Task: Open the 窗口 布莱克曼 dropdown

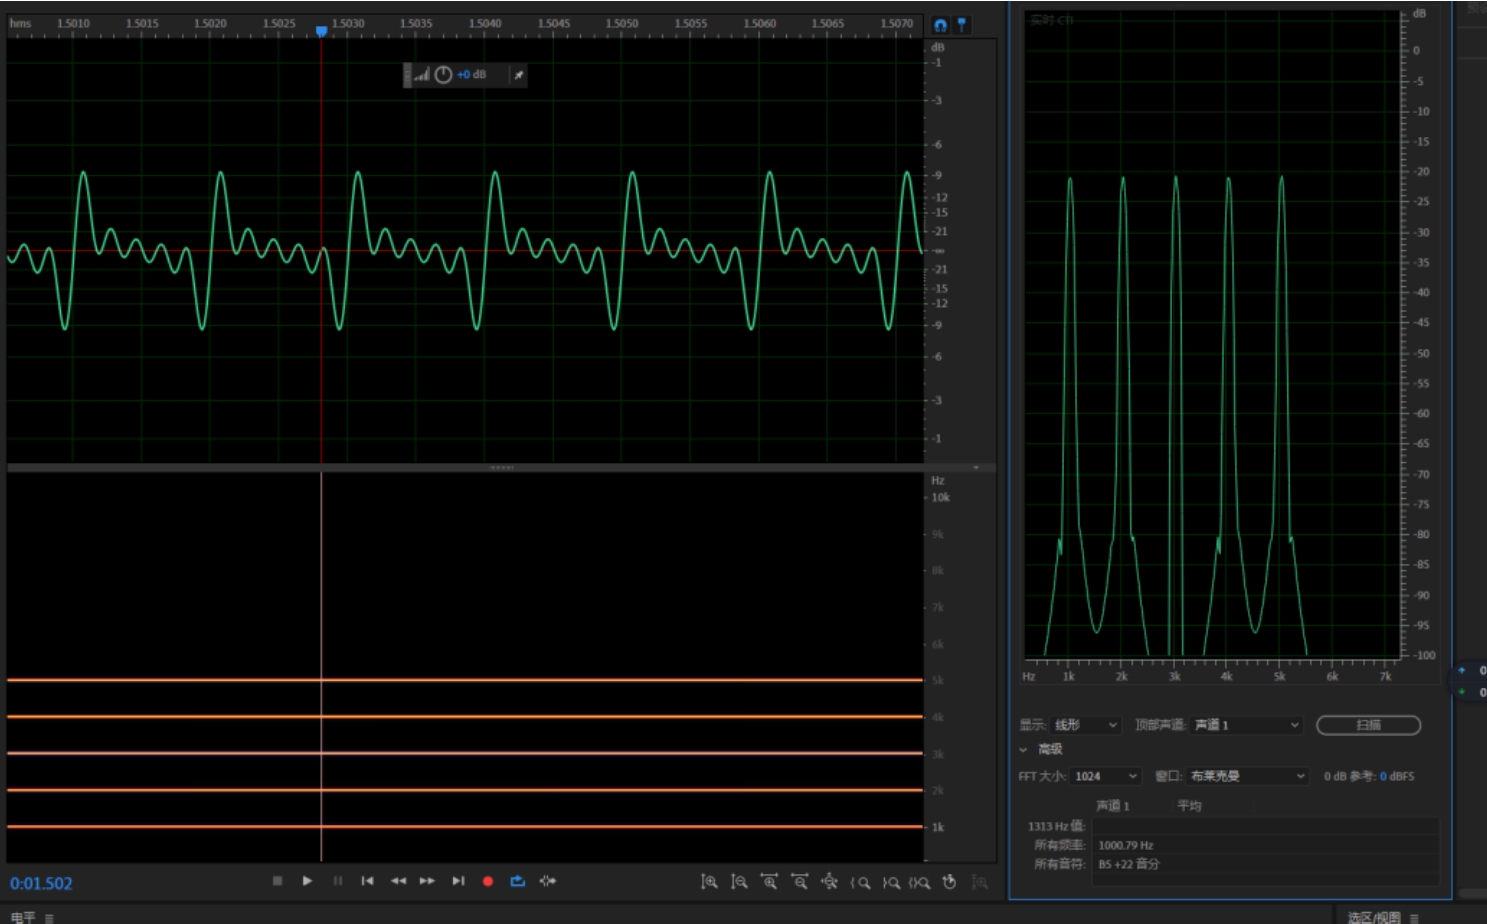Action: pyautogui.click(x=1247, y=776)
